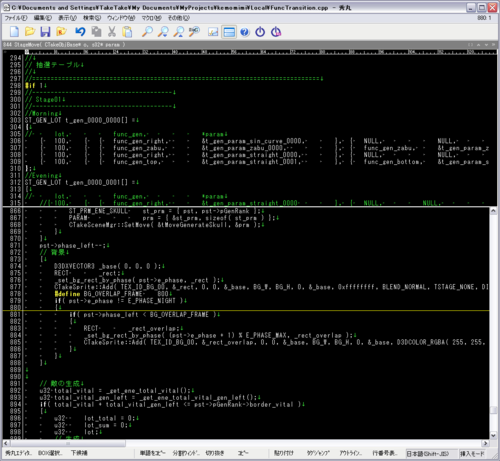Open the その他(O) menu
Viewport: 500px width, 461px height.
pyautogui.click(x=179, y=18)
